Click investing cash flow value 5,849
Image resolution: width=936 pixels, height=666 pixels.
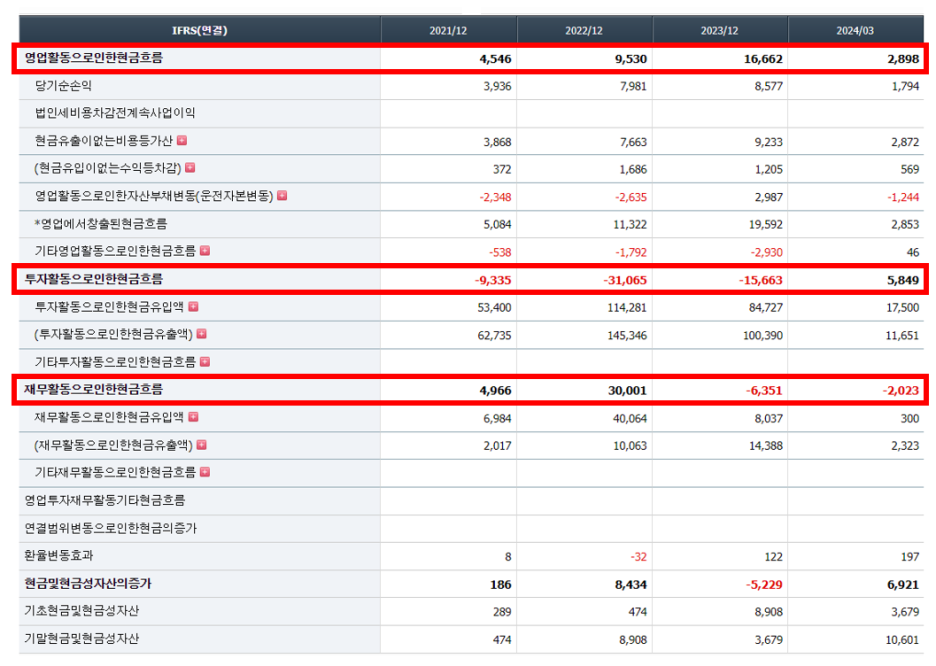[x=903, y=280]
